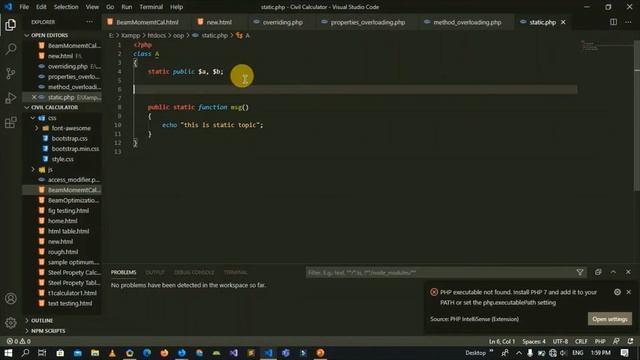Open the Edit menu
This screenshot has width=640, height=360.
click(x=41, y=7)
